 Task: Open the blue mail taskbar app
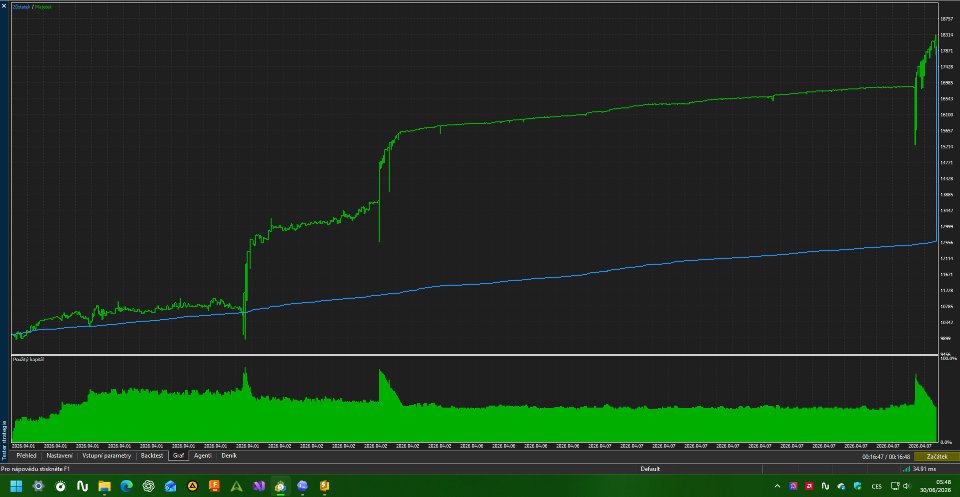coord(170,487)
